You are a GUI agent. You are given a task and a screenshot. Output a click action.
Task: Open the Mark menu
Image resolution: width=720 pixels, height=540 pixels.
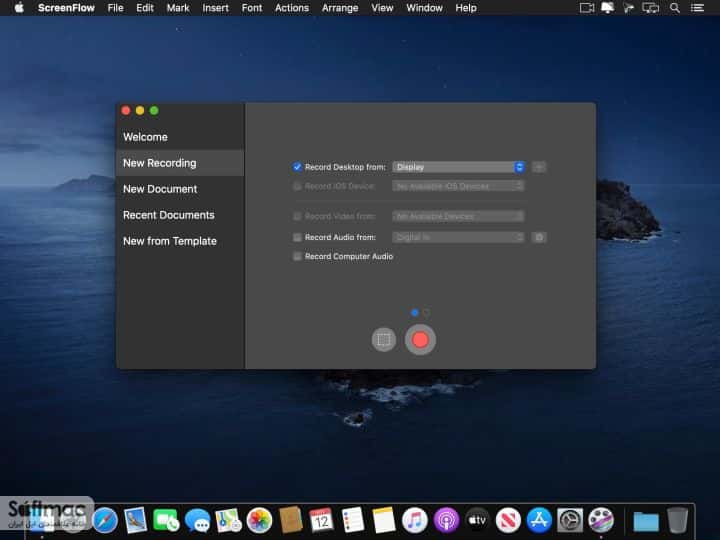click(178, 8)
